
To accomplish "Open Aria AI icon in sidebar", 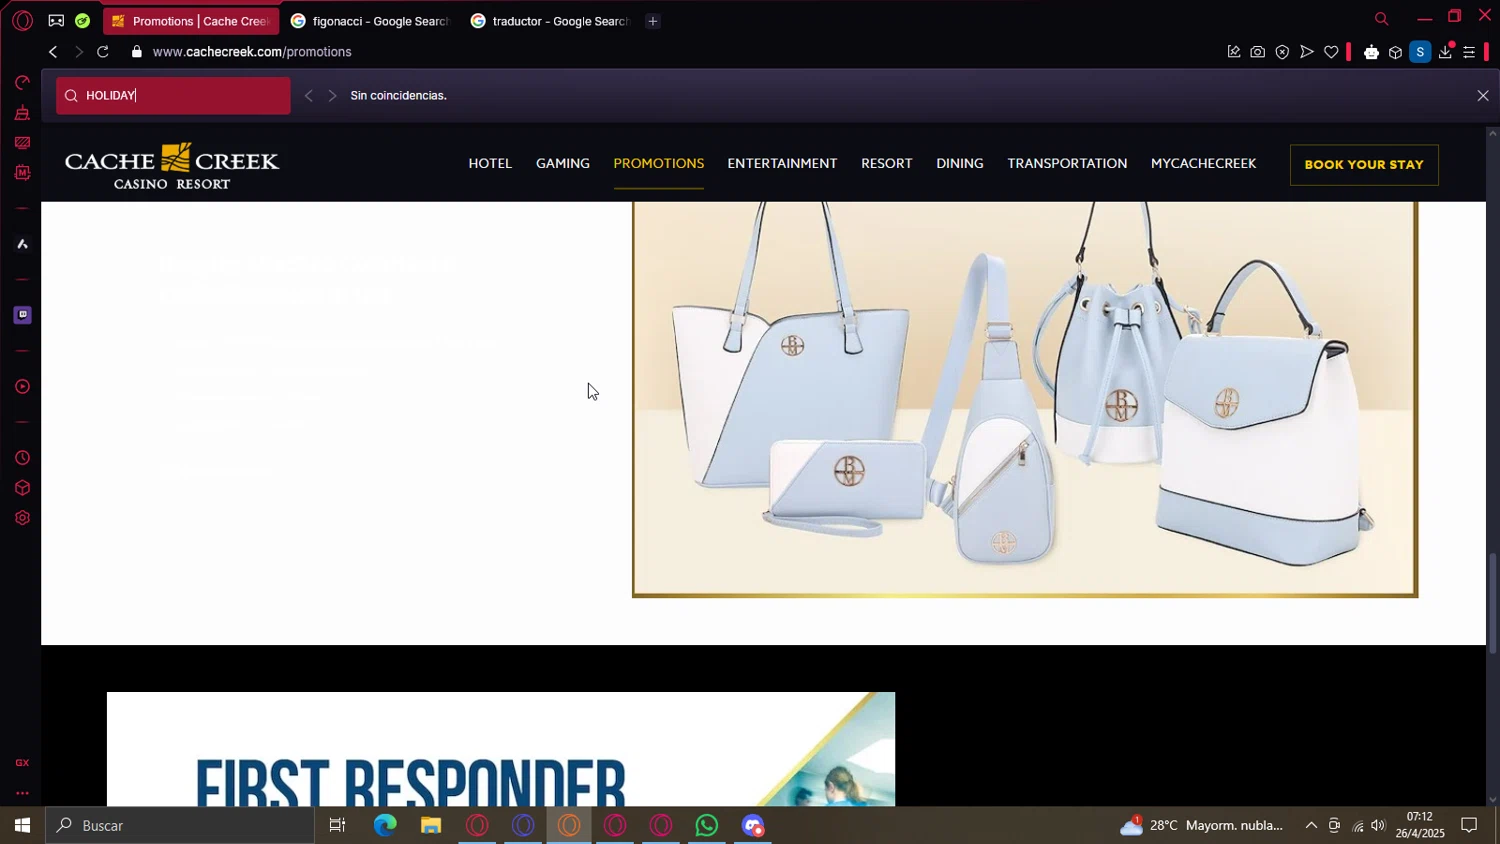I will (22, 244).
